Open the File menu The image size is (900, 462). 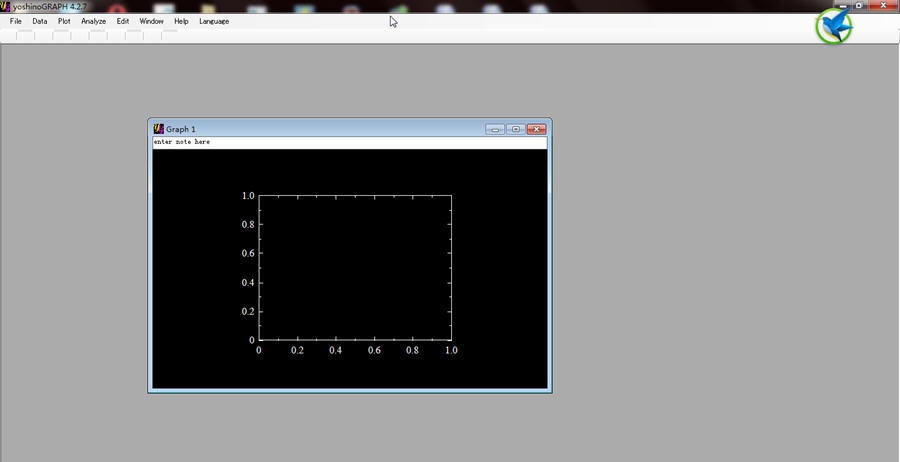click(x=16, y=21)
